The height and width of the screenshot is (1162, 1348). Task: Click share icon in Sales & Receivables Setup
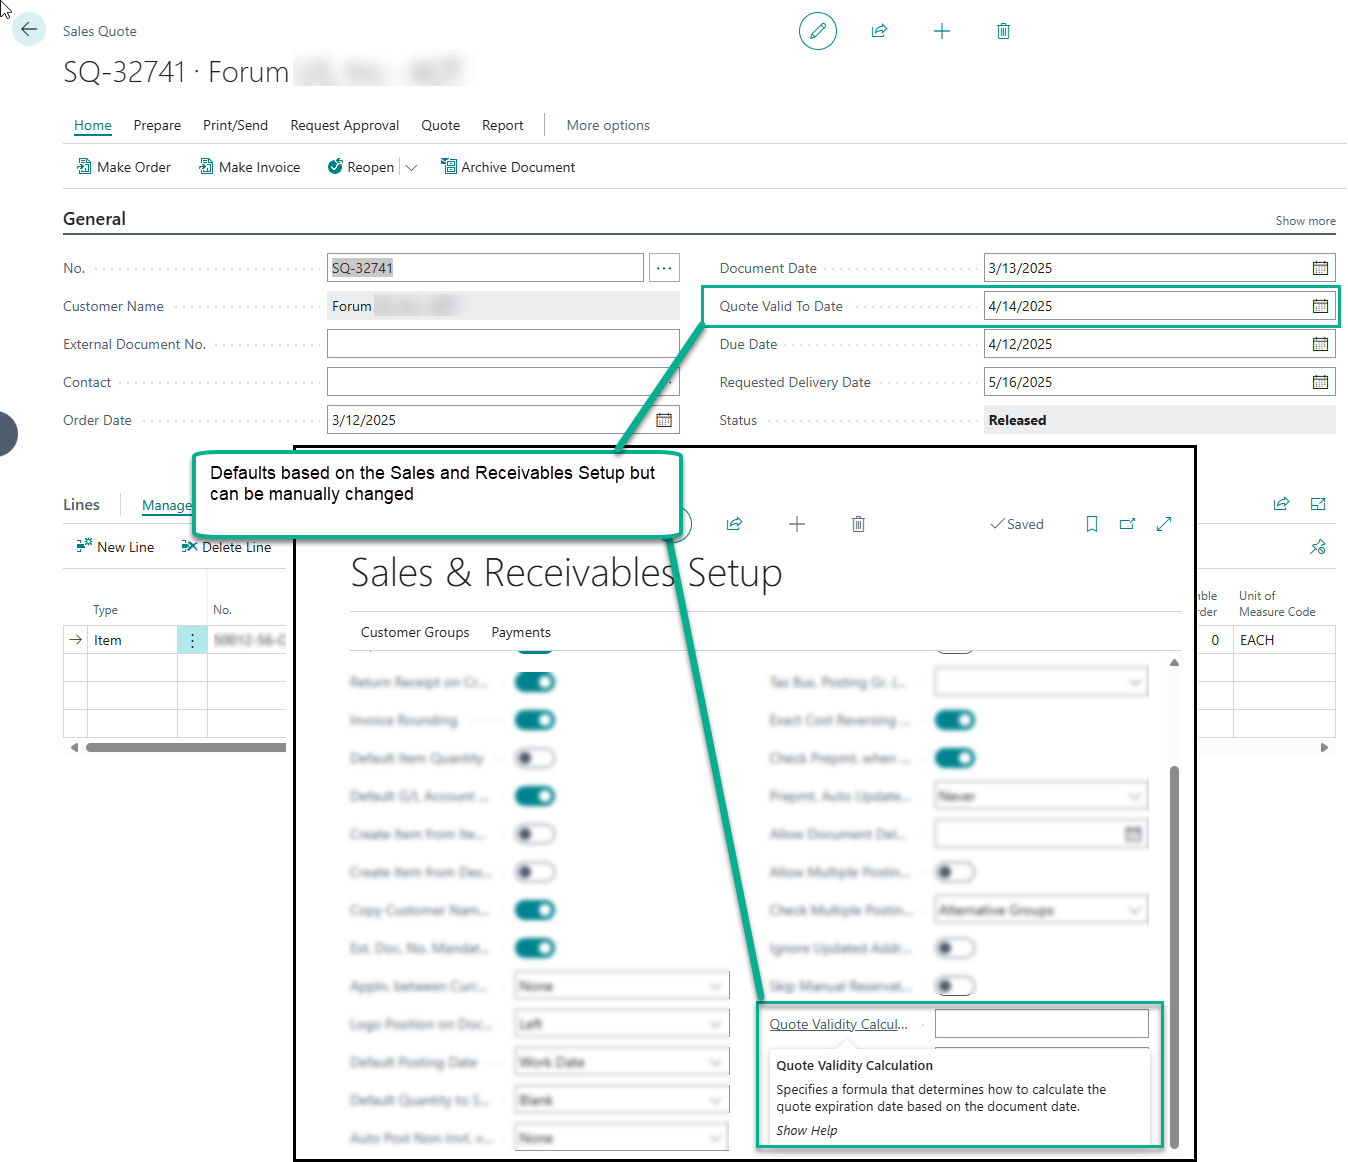click(734, 524)
